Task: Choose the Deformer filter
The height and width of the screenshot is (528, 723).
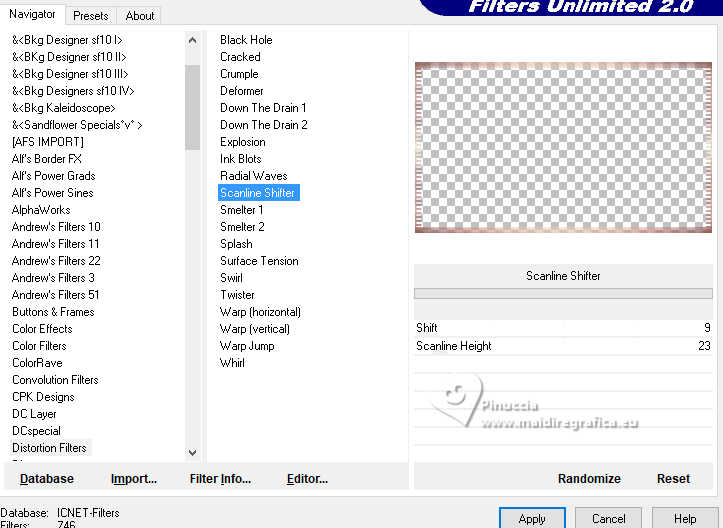Action: click(x=242, y=91)
